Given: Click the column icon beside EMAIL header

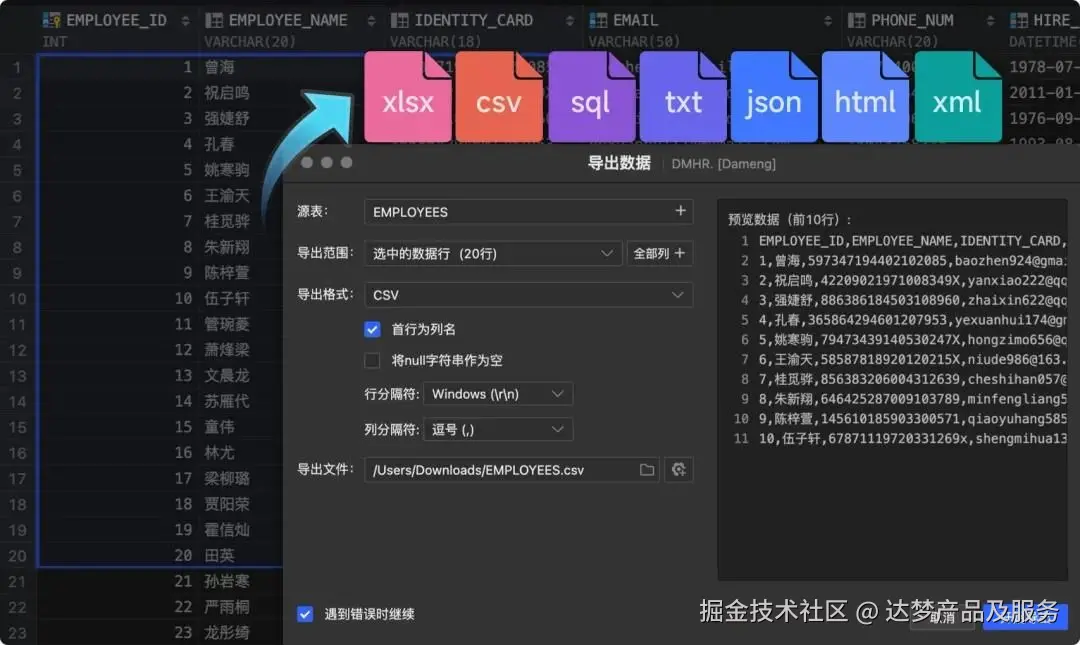Looking at the screenshot, I should [598, 21].
